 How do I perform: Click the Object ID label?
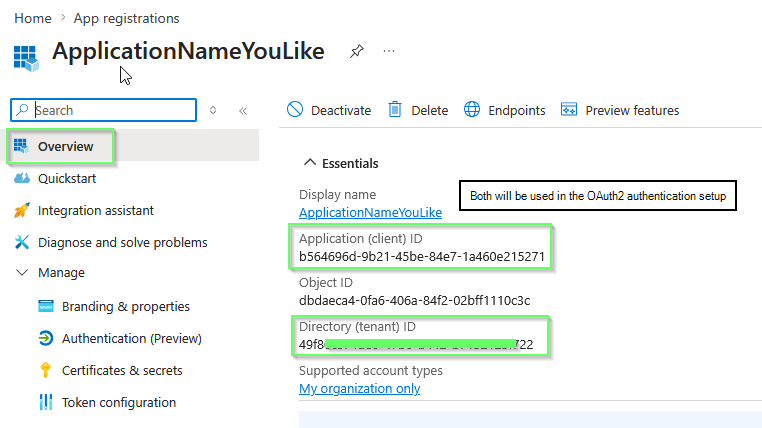tap(326, 283)
